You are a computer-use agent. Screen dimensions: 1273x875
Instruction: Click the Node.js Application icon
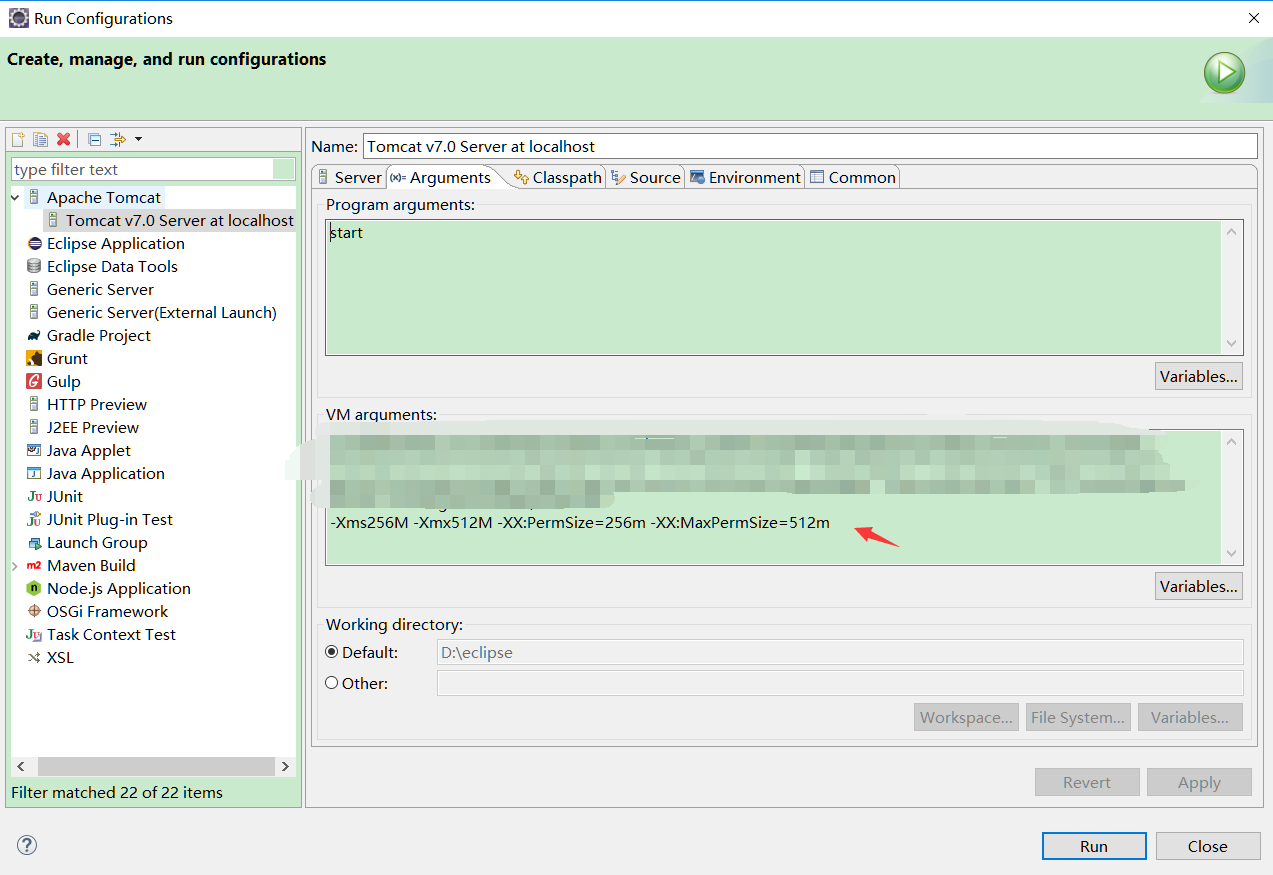pyautogui.click(x=34, y=589)
